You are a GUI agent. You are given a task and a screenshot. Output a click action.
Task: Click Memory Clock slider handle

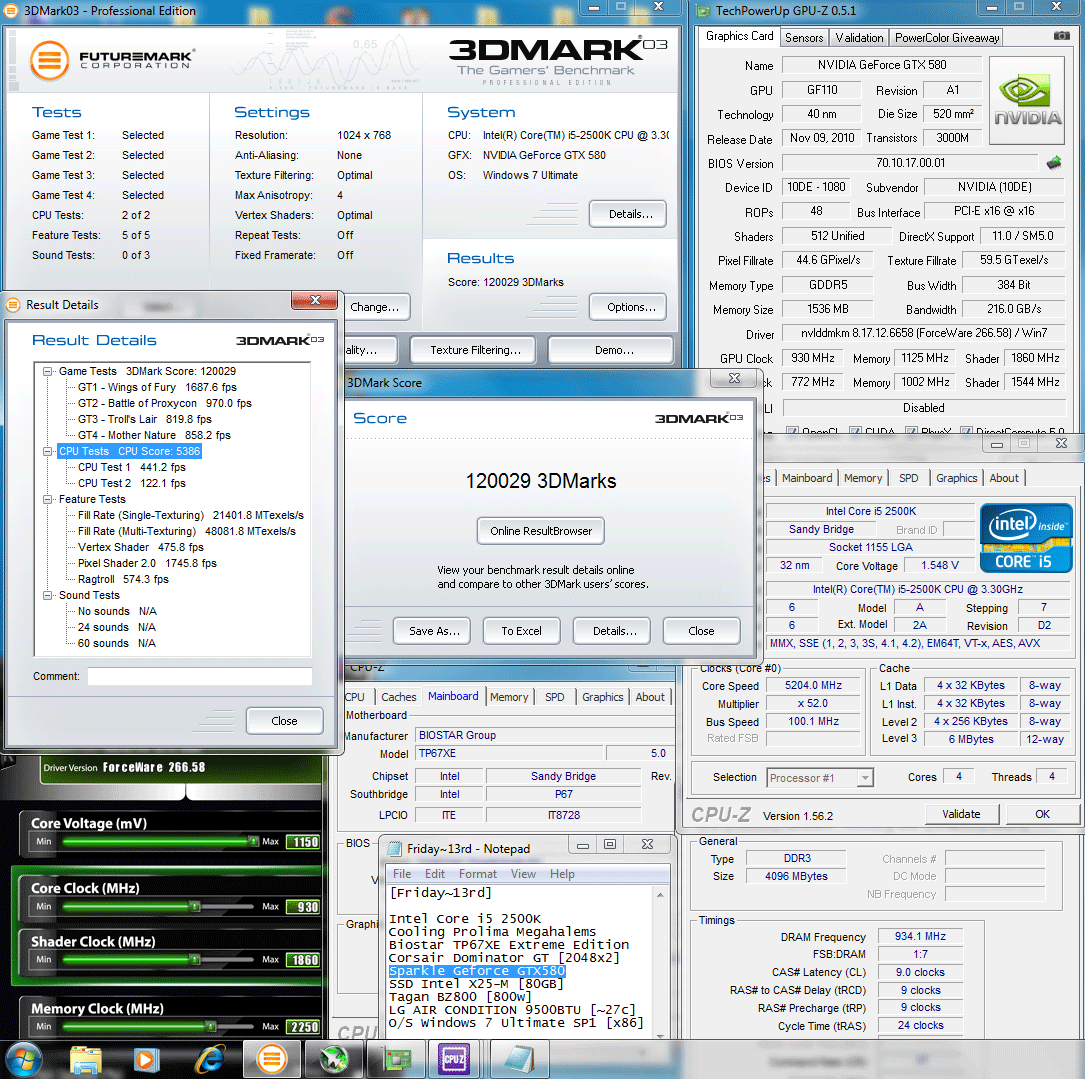[210, 1026]
